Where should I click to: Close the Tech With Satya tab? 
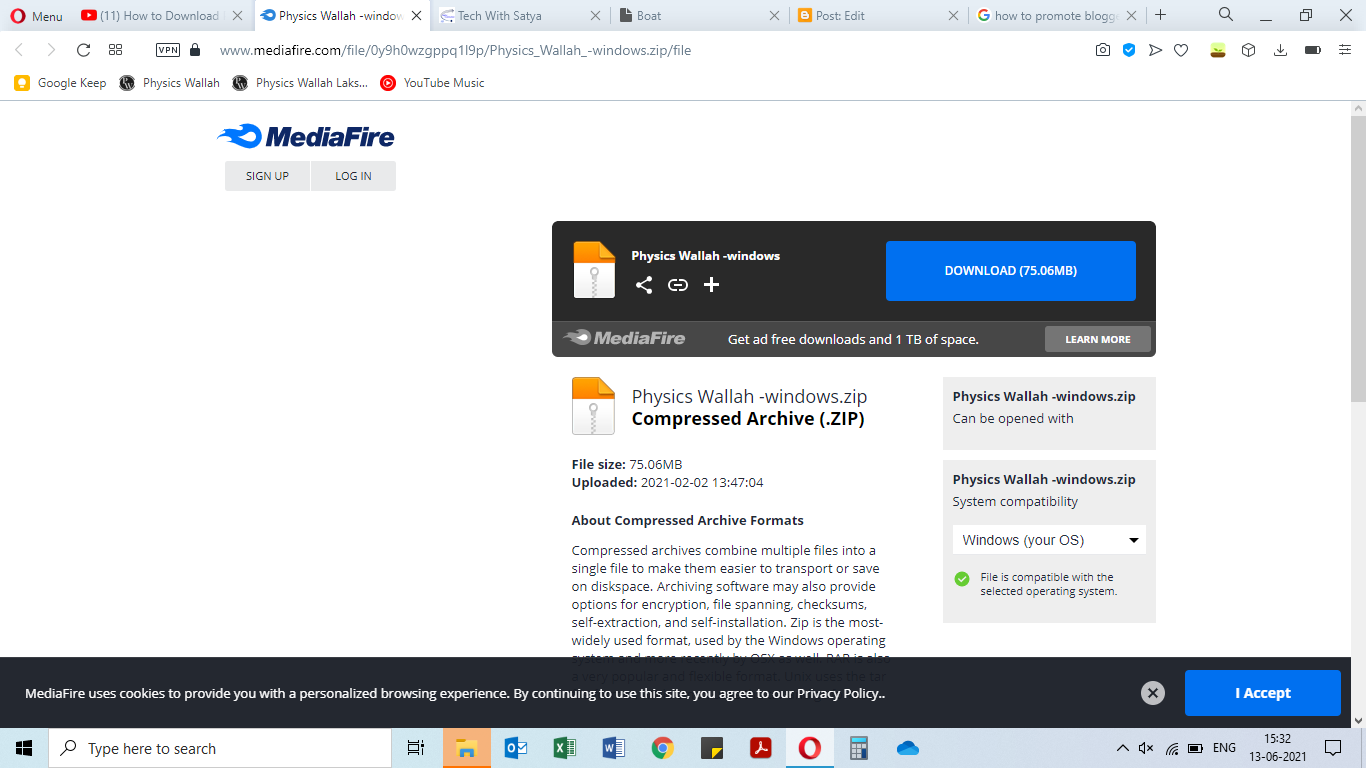coord(595,16)
